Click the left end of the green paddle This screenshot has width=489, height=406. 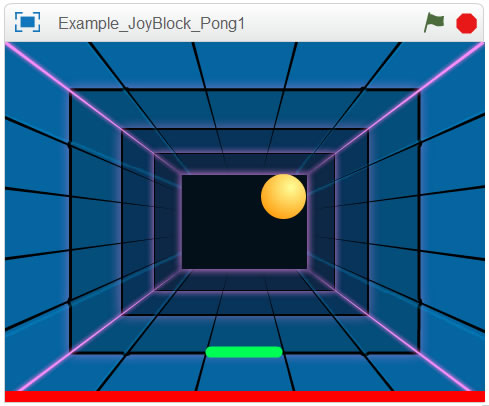[209, 352]
